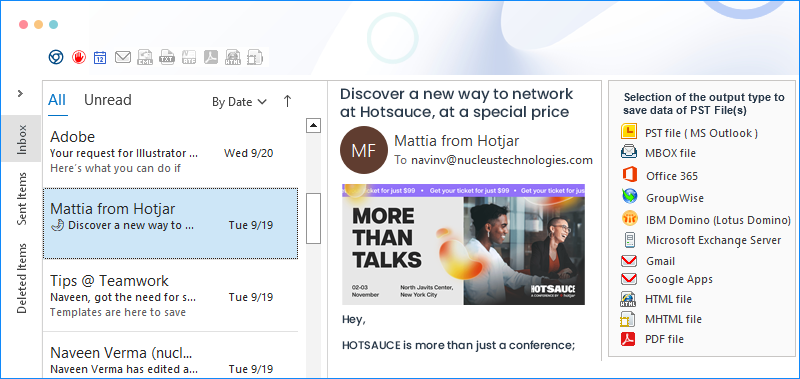Click the envelope mail toolbar icon
This screenshot has width=800, height=379.
(123, 57)
